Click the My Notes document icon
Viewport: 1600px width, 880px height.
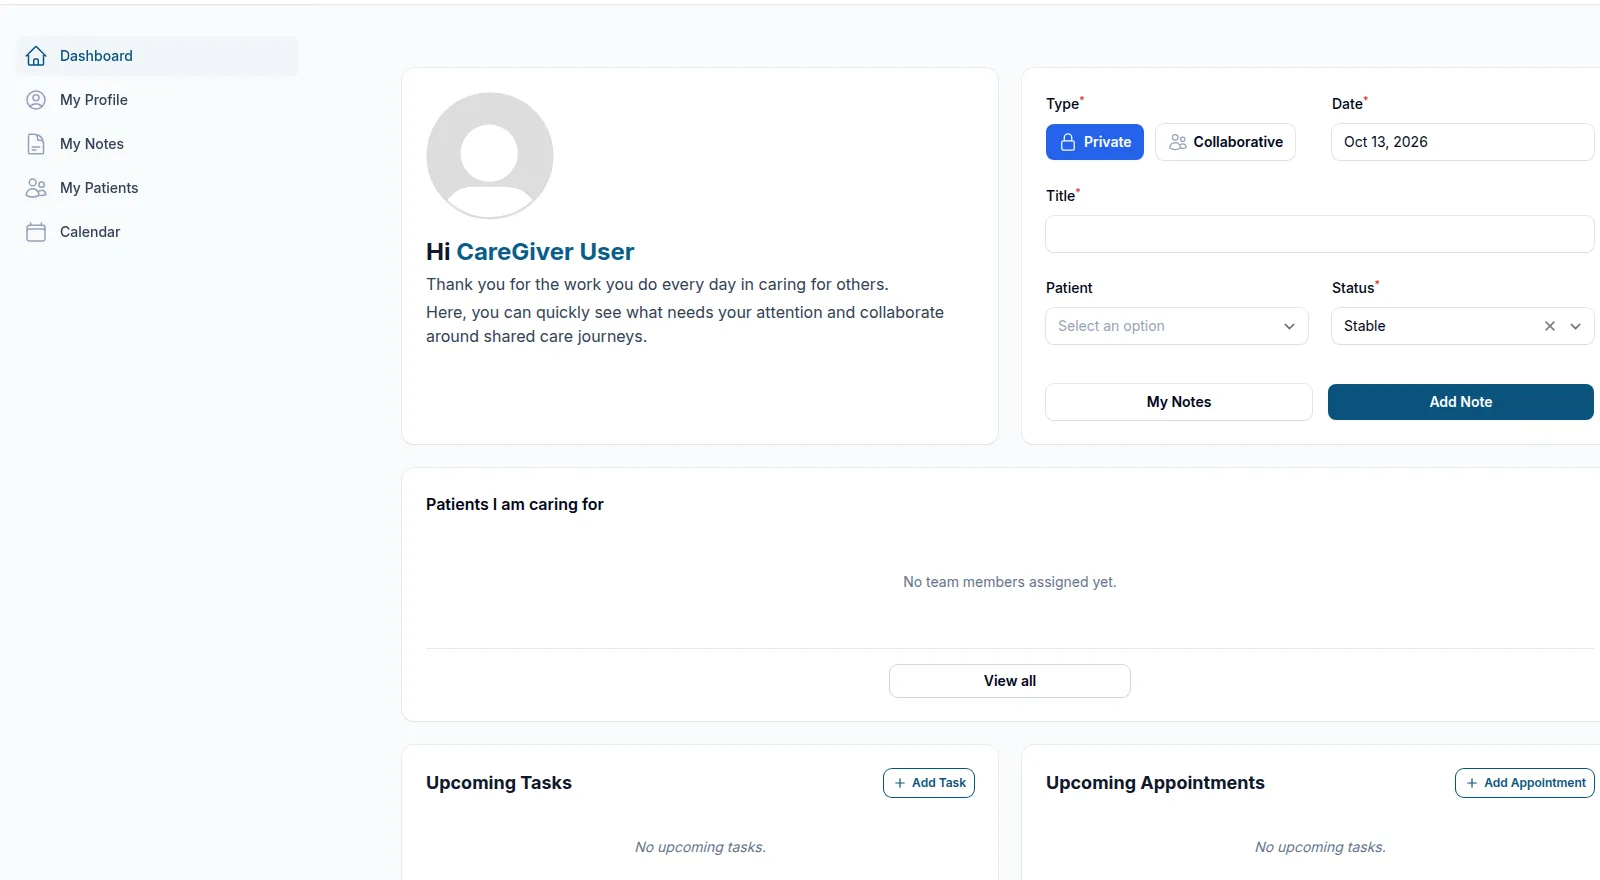pos(36,144)
